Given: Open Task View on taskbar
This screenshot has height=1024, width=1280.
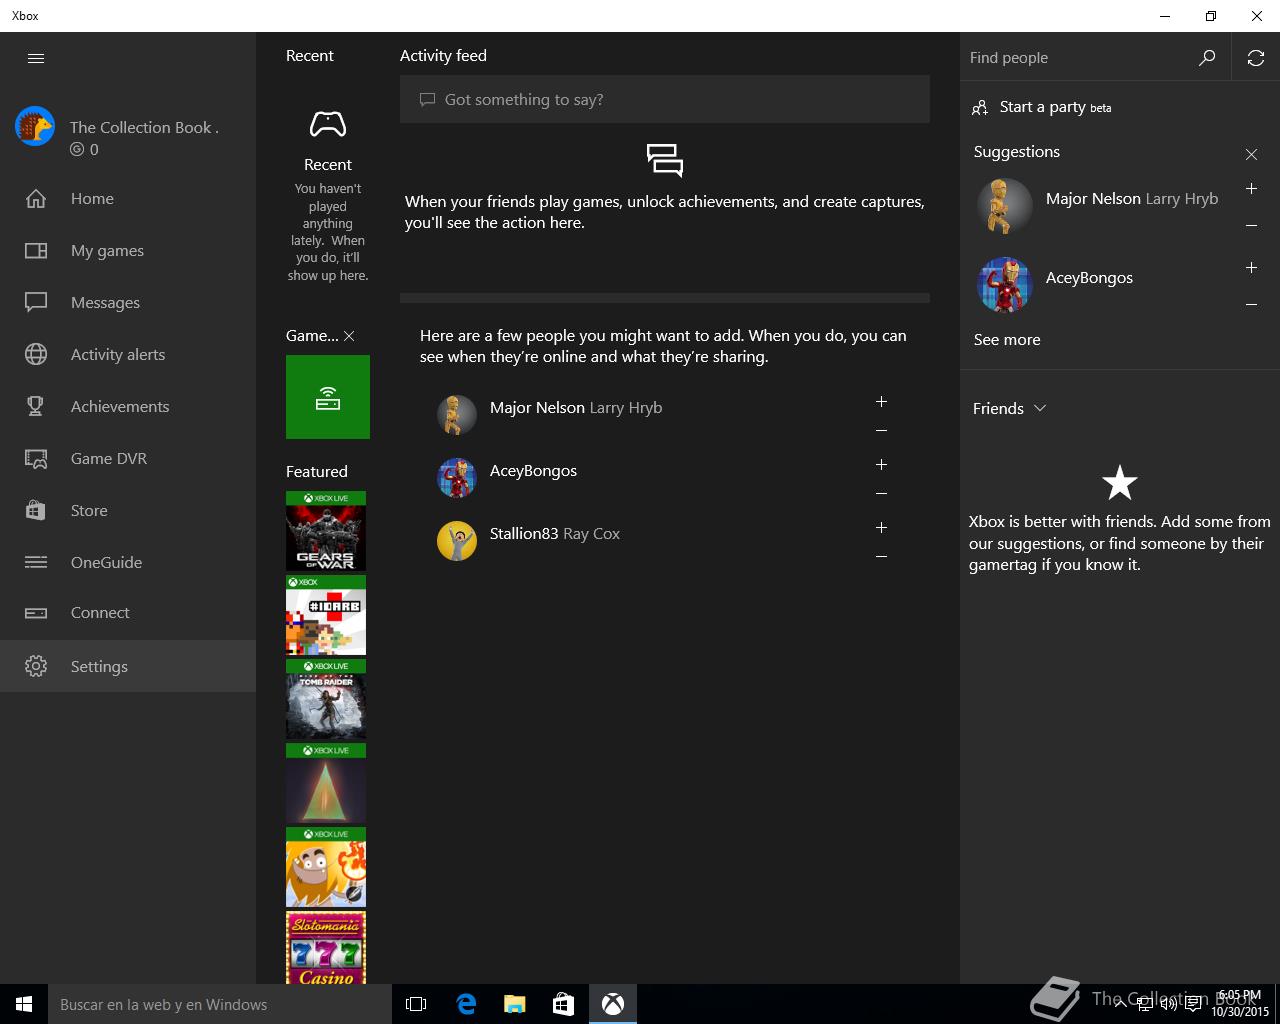Looking at the screenshot, I should pos(416,1004).
